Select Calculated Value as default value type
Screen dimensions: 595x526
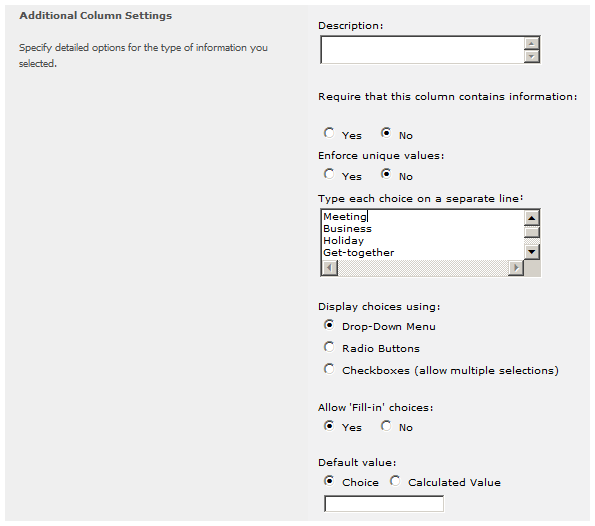coord(395,481)
